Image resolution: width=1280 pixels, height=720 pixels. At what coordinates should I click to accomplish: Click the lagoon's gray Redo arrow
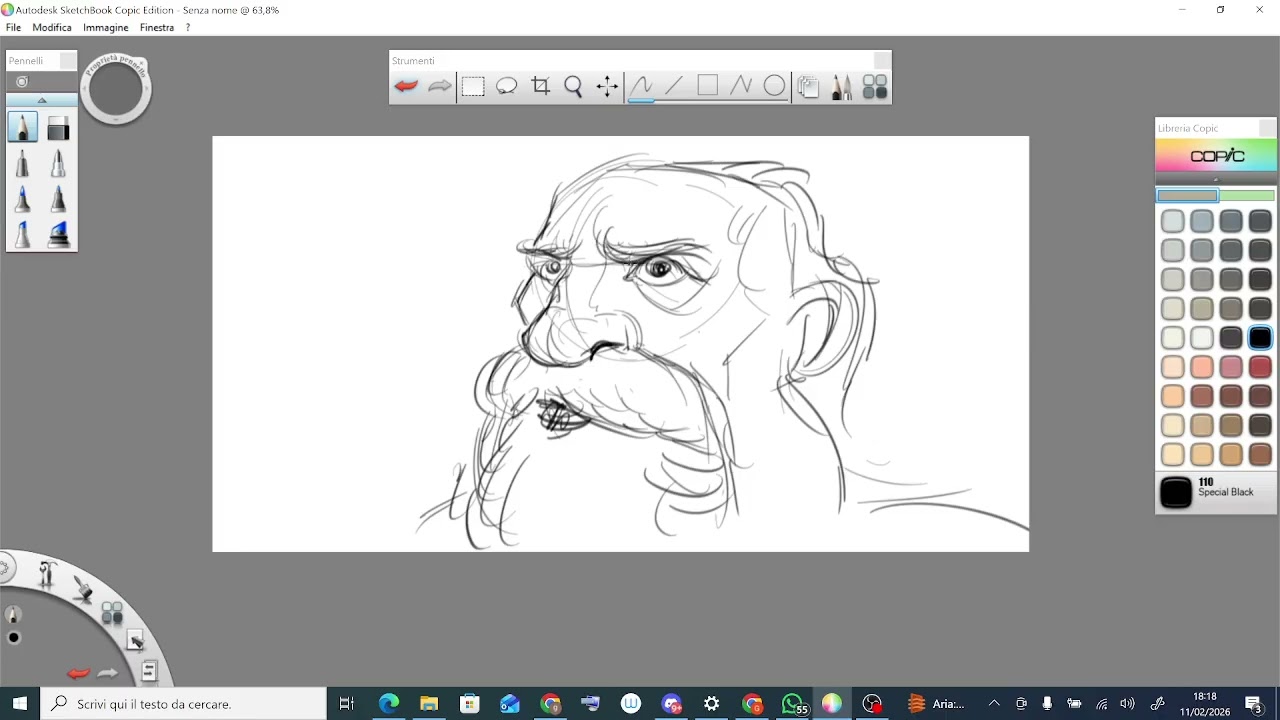[x=107, y=673]
